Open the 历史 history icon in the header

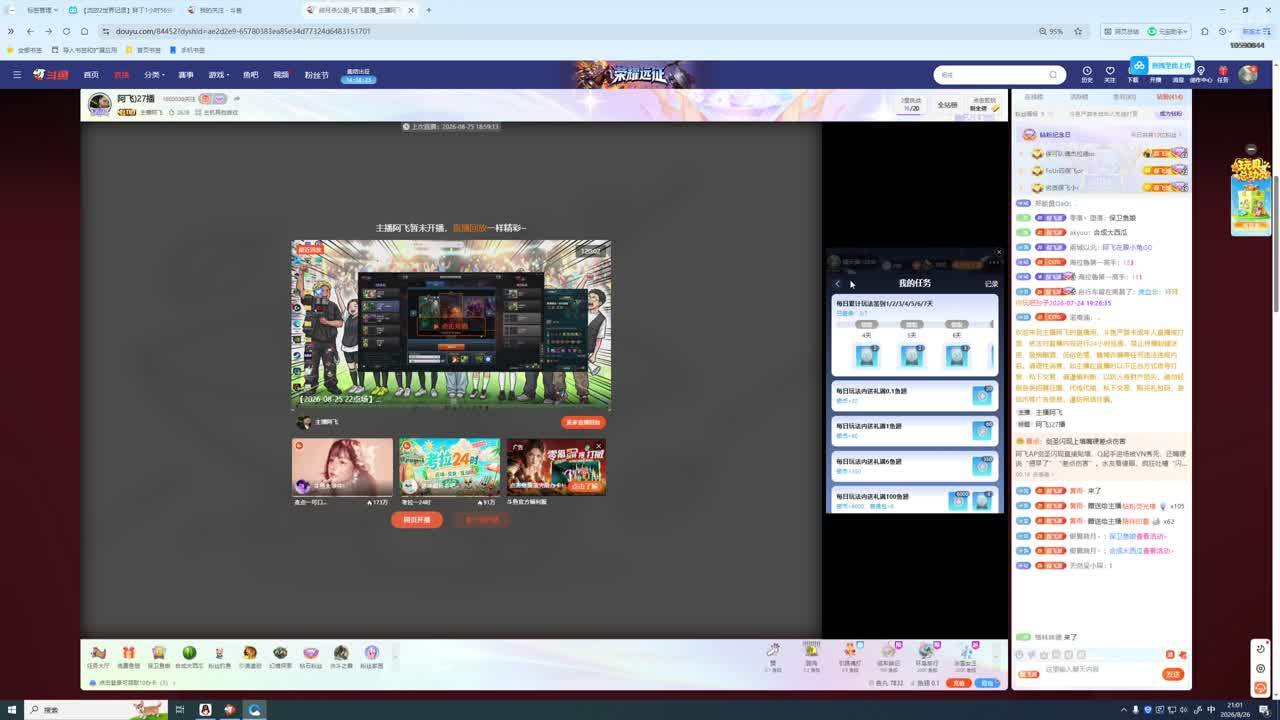tap(1087, 74)
